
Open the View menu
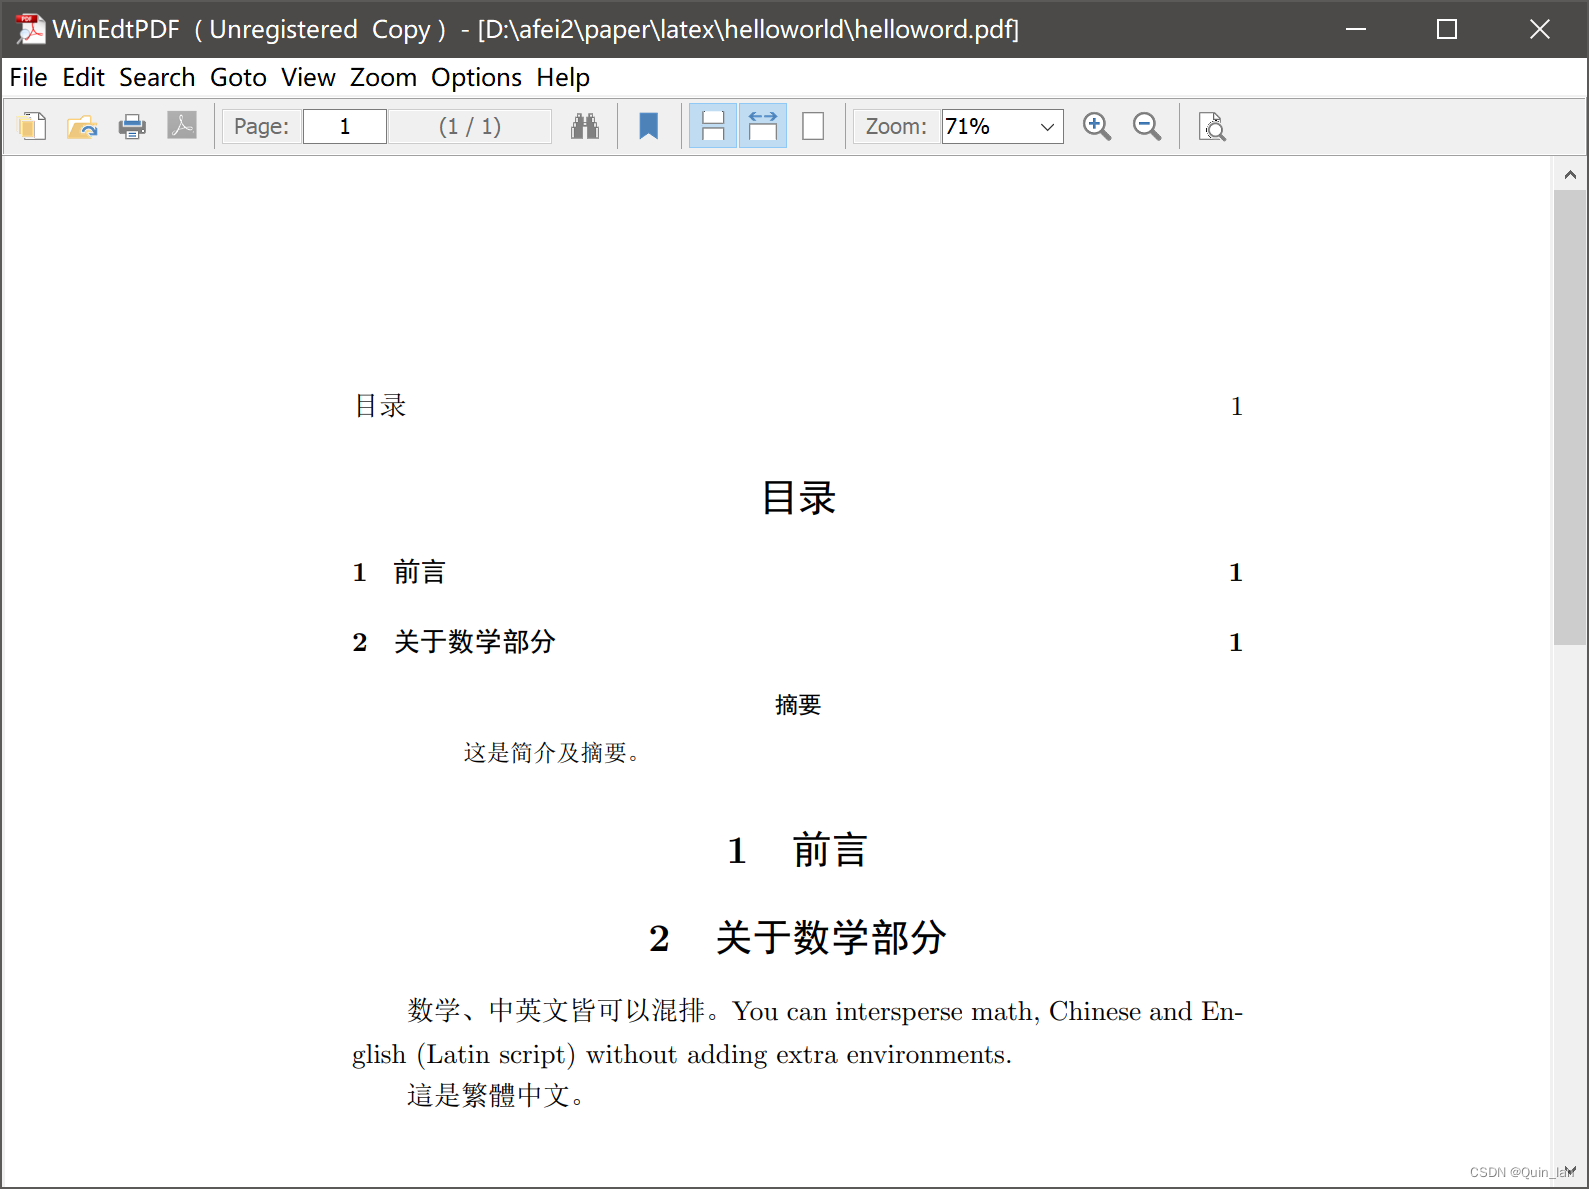[308, 77]
